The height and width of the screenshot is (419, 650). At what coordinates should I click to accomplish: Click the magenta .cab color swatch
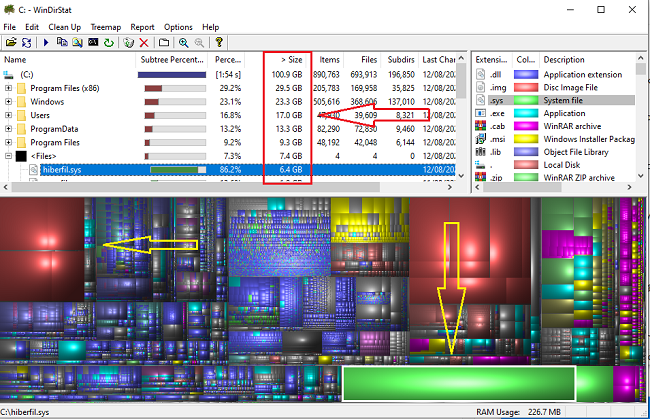tap(526, 126)
